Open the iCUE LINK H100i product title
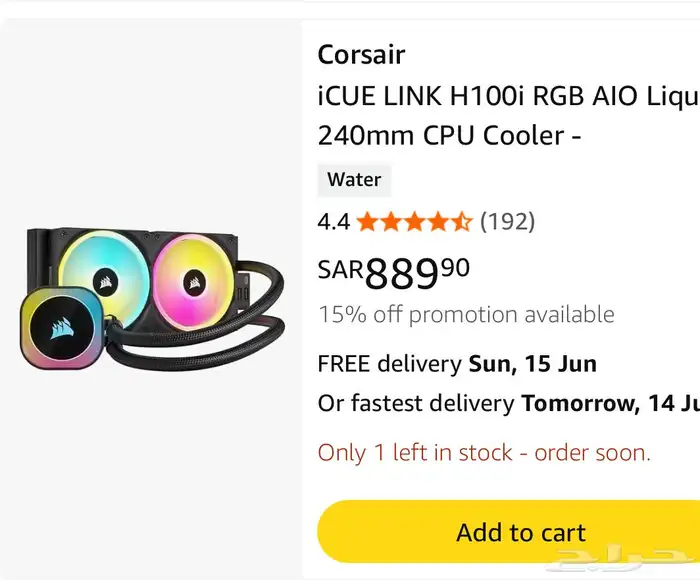Image resolution: width=700 pixels, height=580 pixels. tap(508, 115)
